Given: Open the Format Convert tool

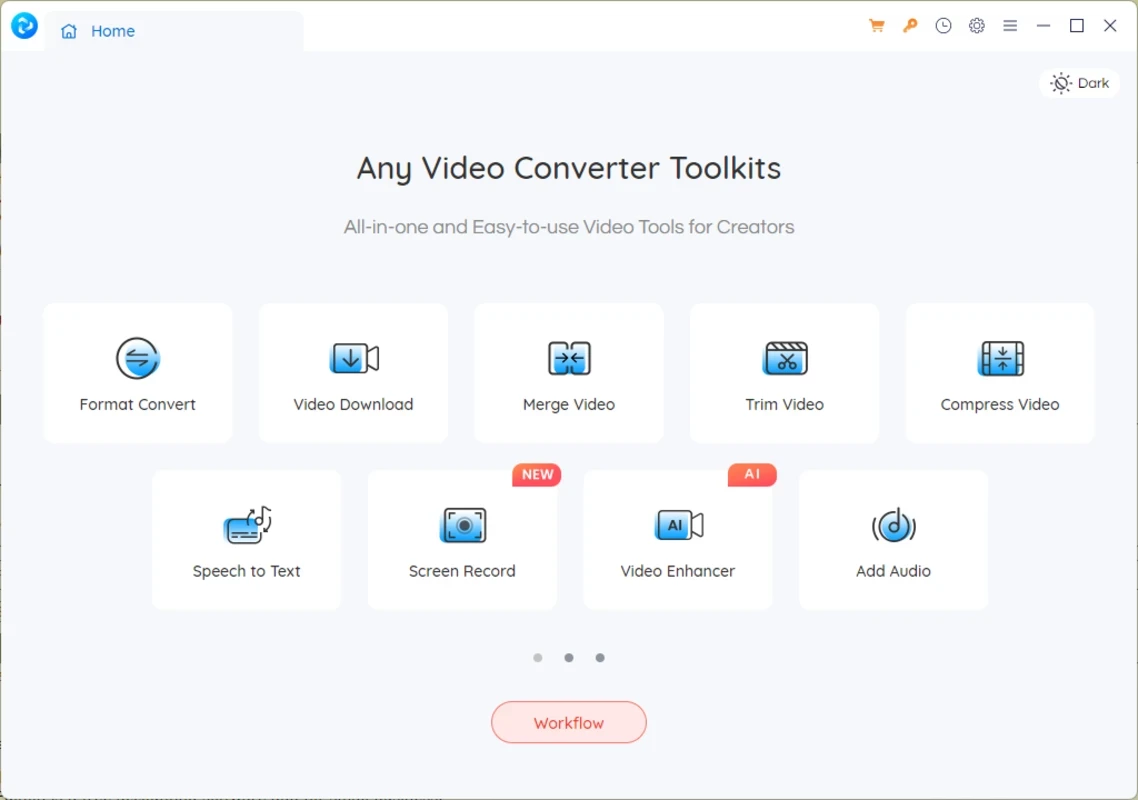Looking at the screenshot, I should click(138, 373).
